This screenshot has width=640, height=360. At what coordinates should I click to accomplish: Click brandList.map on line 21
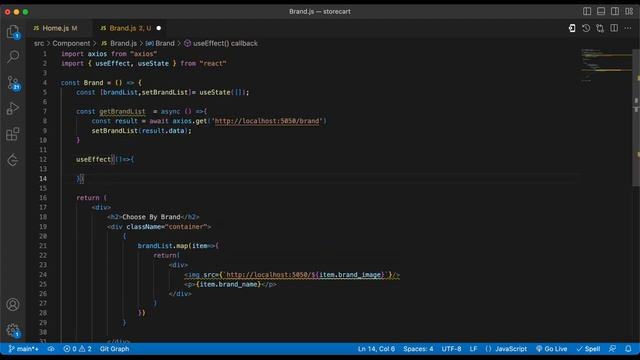point(162,246)
